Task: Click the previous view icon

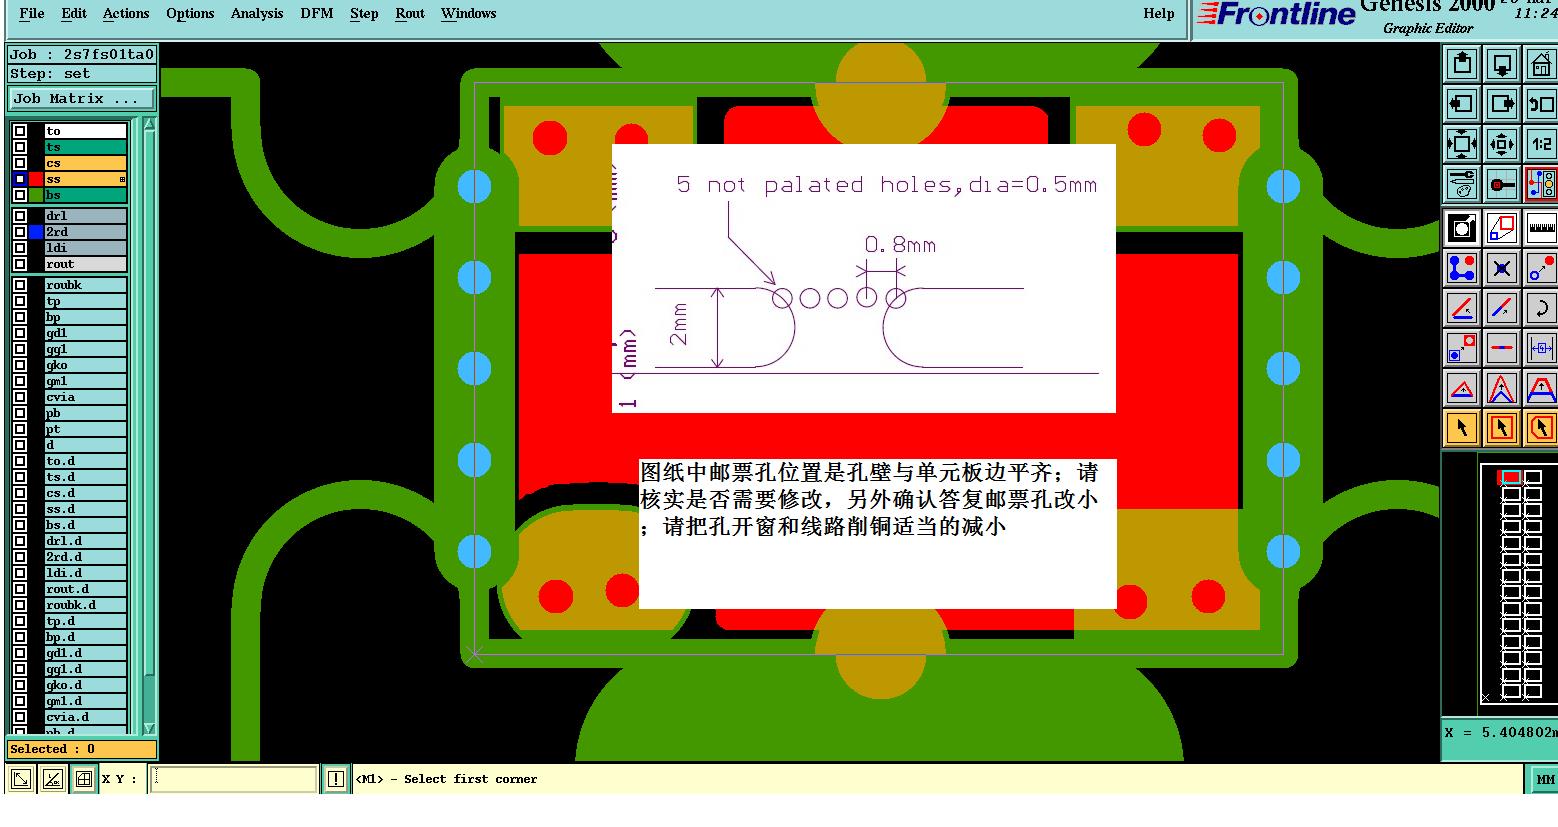Action: (x=1541, y=104)
